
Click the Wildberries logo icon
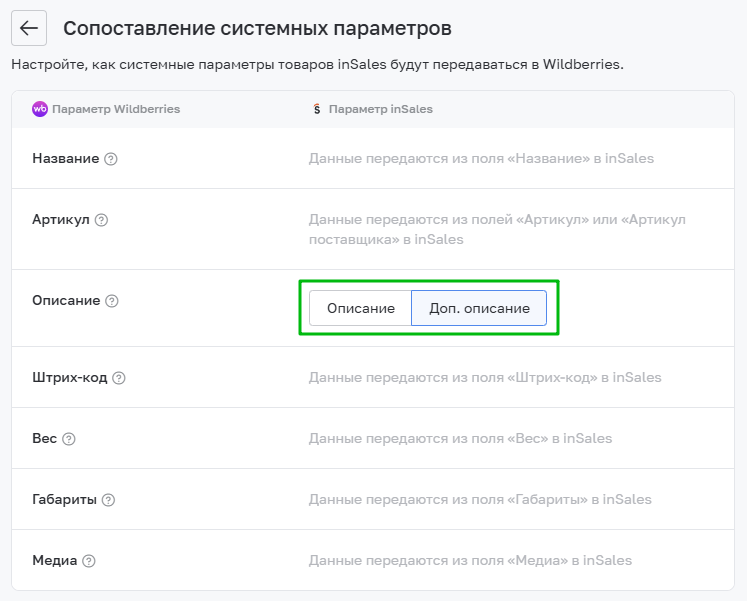39,109
